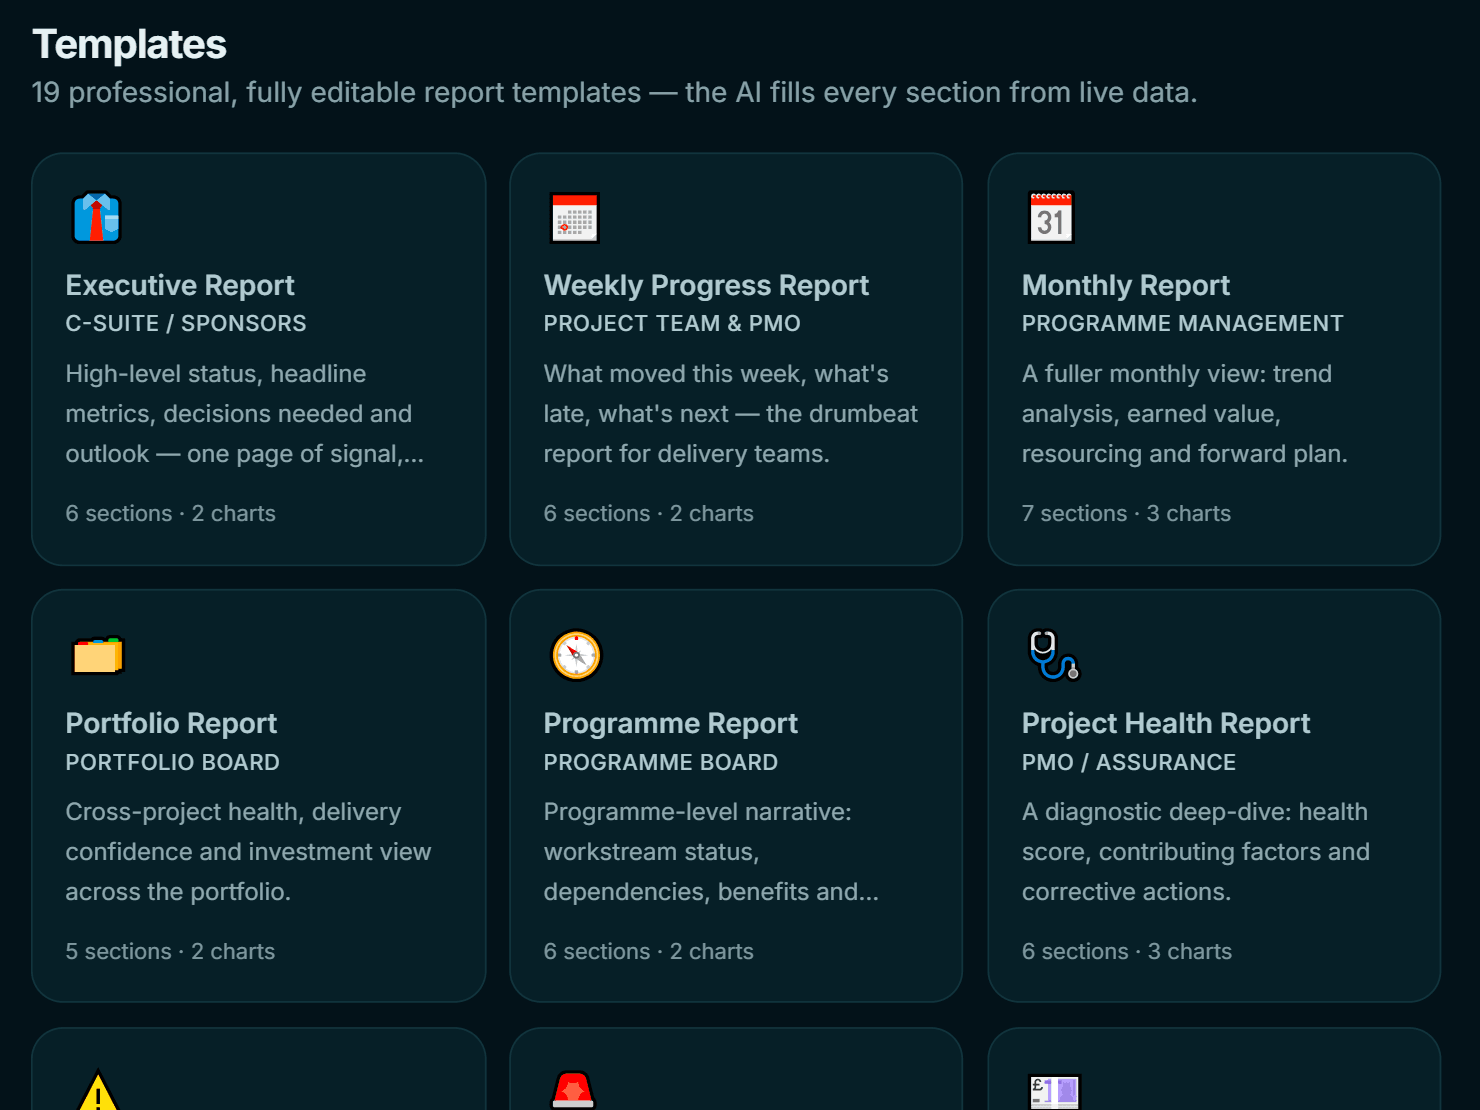Click the Monthly Report 31 calendar icon
1480x1110 pixels.
point(1052,218)
